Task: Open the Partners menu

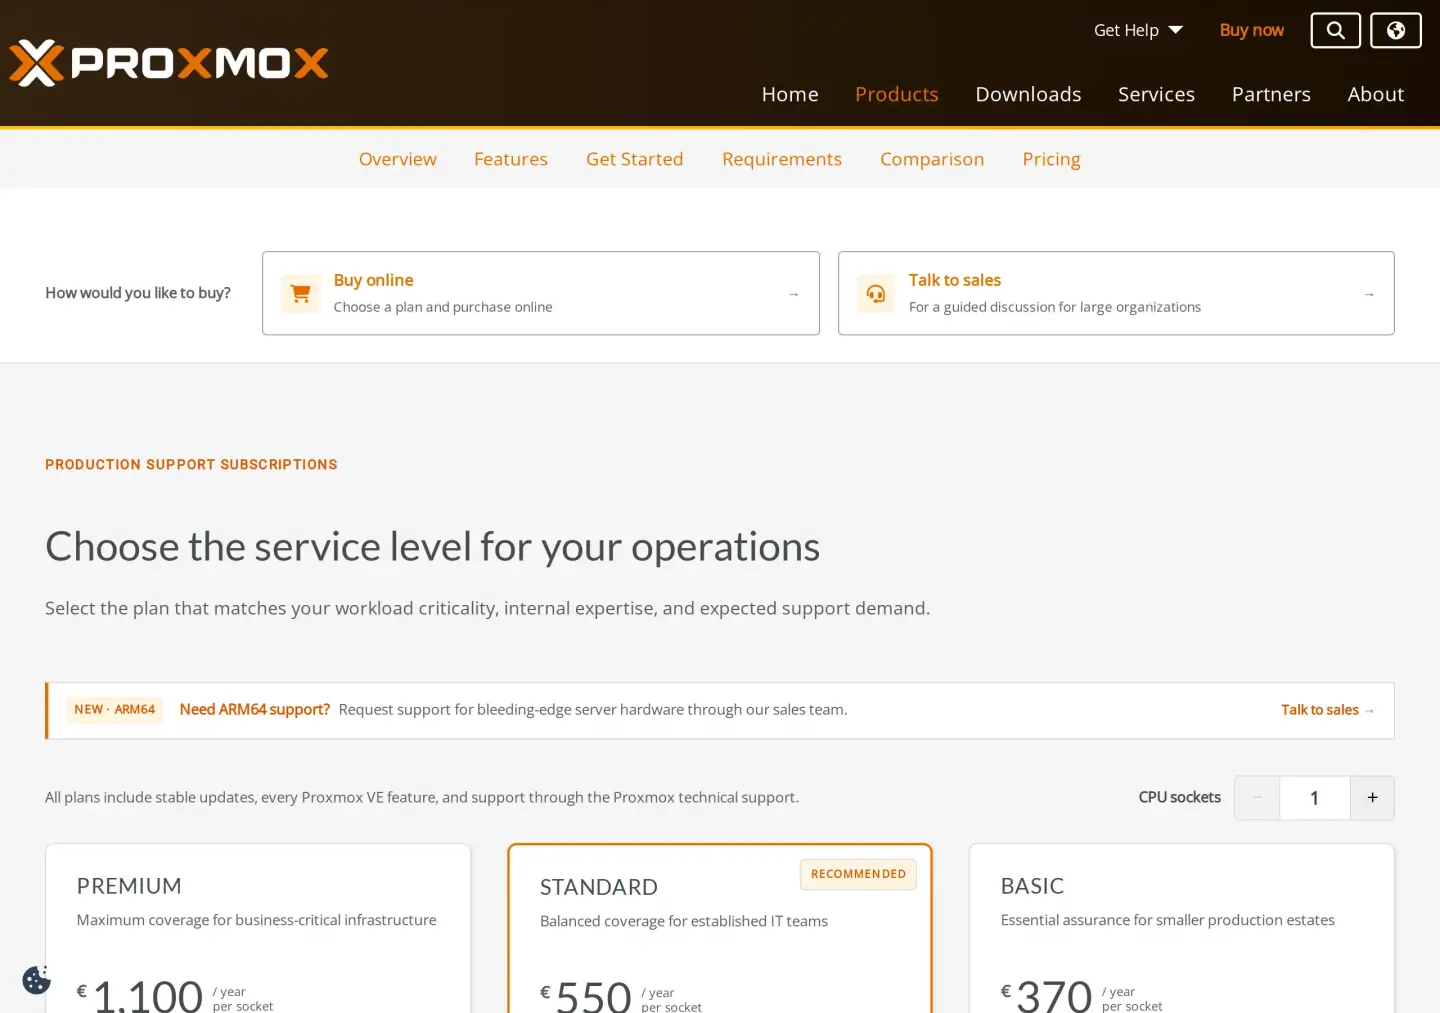Action: click(1271, 94)
